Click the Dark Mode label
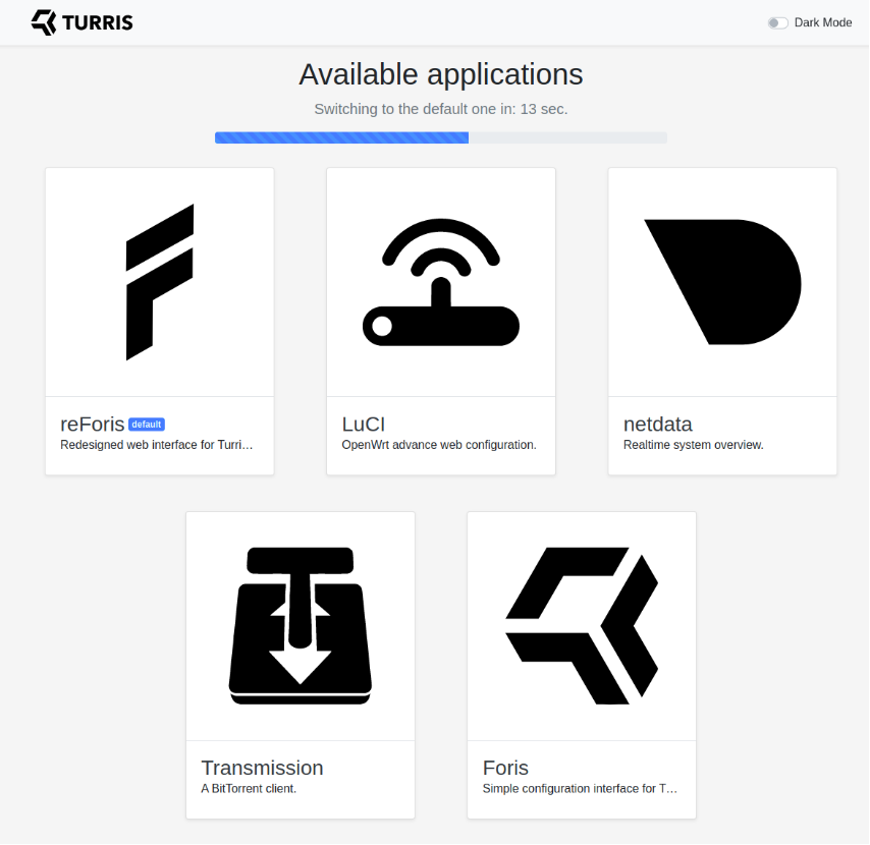Screen dimensions: 870x845 [x=823, y=23]
